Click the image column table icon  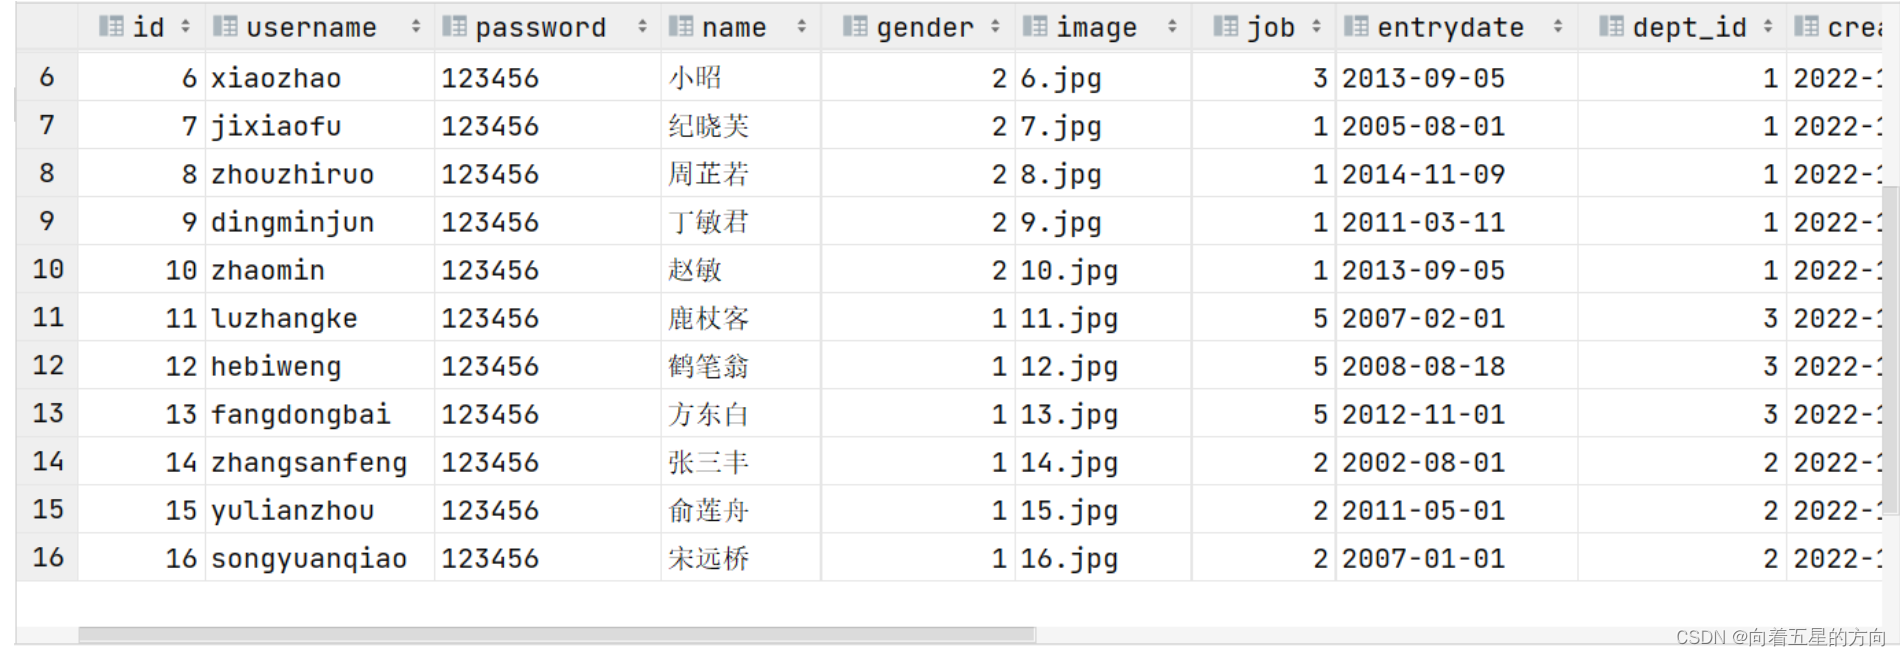pyautogui.click(x=1035, y=27)
